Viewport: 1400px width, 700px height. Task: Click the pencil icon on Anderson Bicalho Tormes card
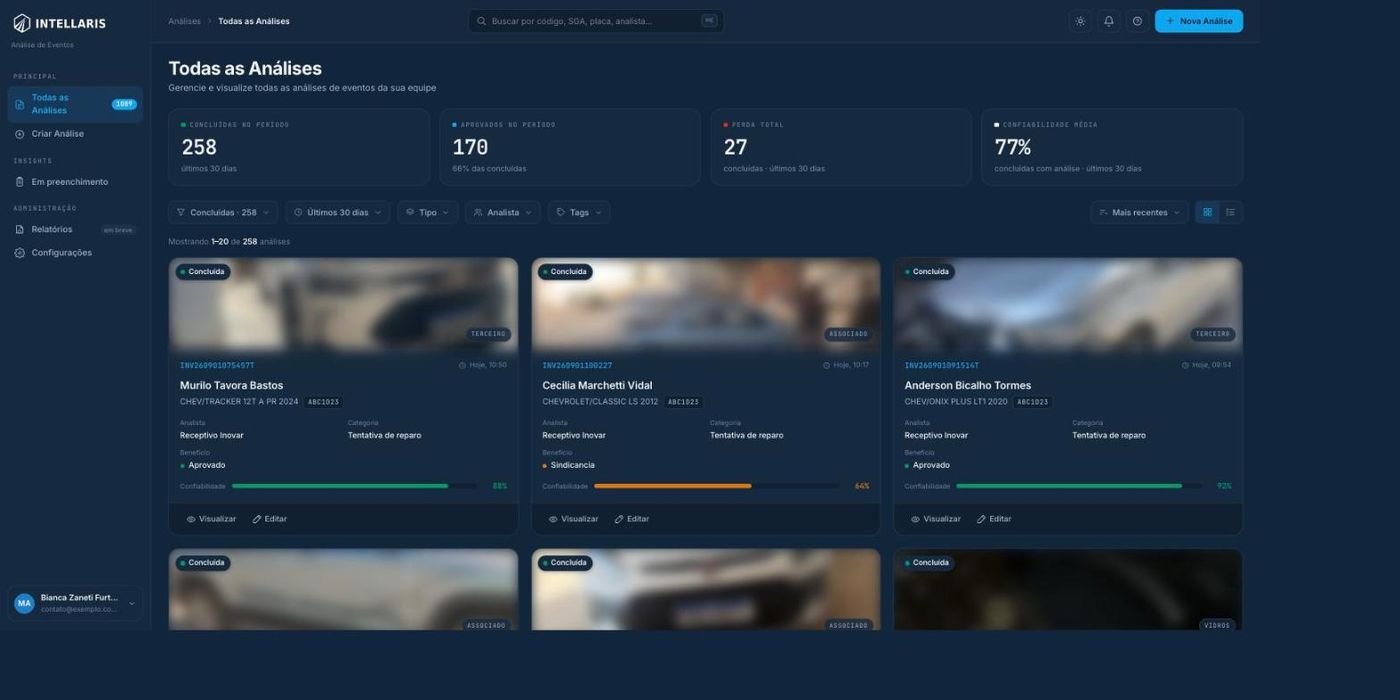click(981, 519)
